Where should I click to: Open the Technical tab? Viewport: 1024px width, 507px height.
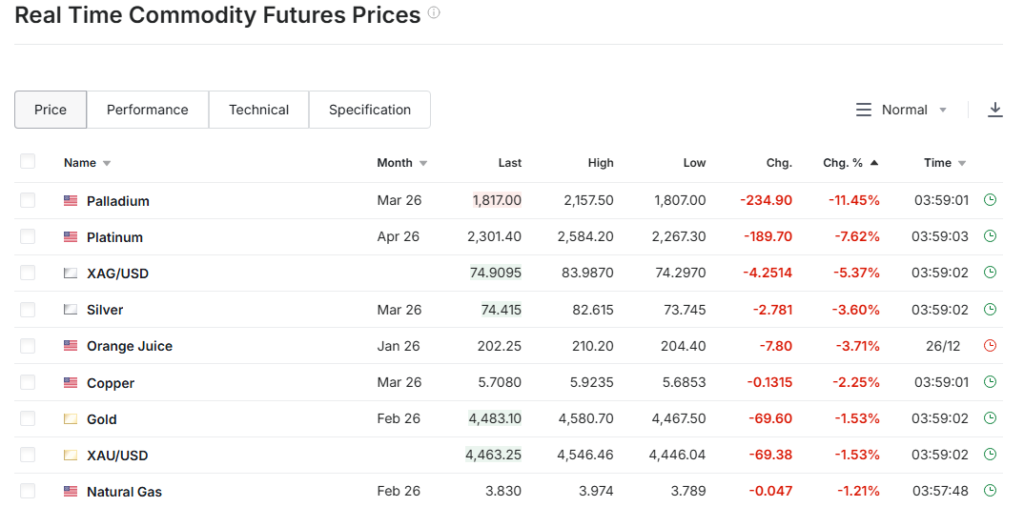[x=258, y=110]
